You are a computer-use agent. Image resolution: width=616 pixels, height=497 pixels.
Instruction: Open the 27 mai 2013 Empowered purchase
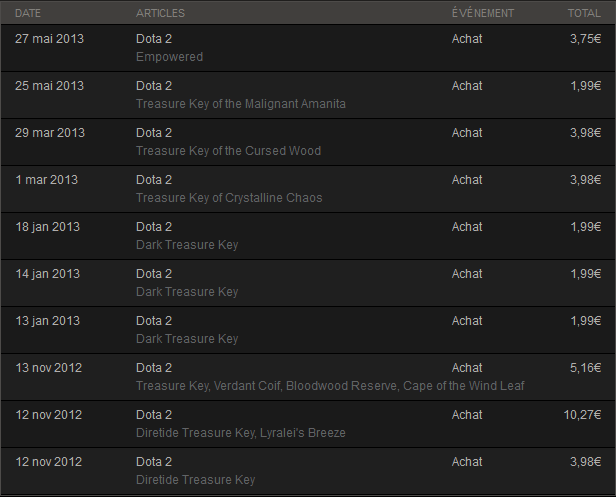click(x=308, y=48)
